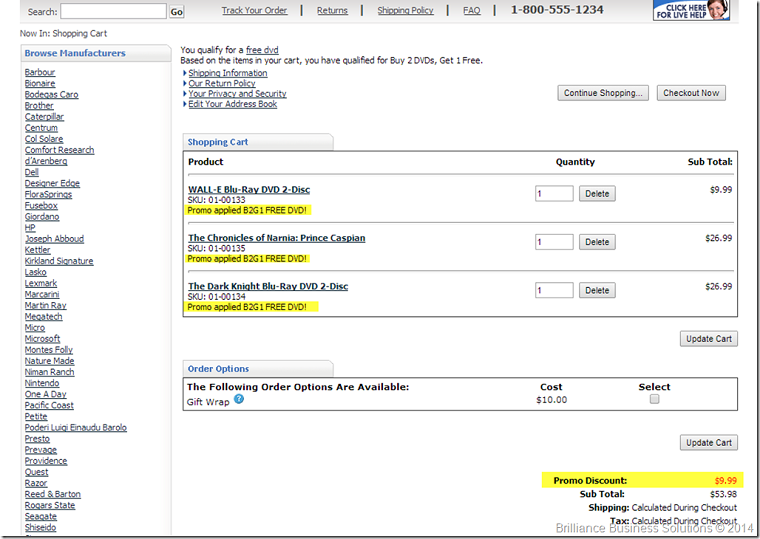This screenshot has height=539, width=760.
Task: Open the Microsoft manufacturer link
Action: point(42,339)
